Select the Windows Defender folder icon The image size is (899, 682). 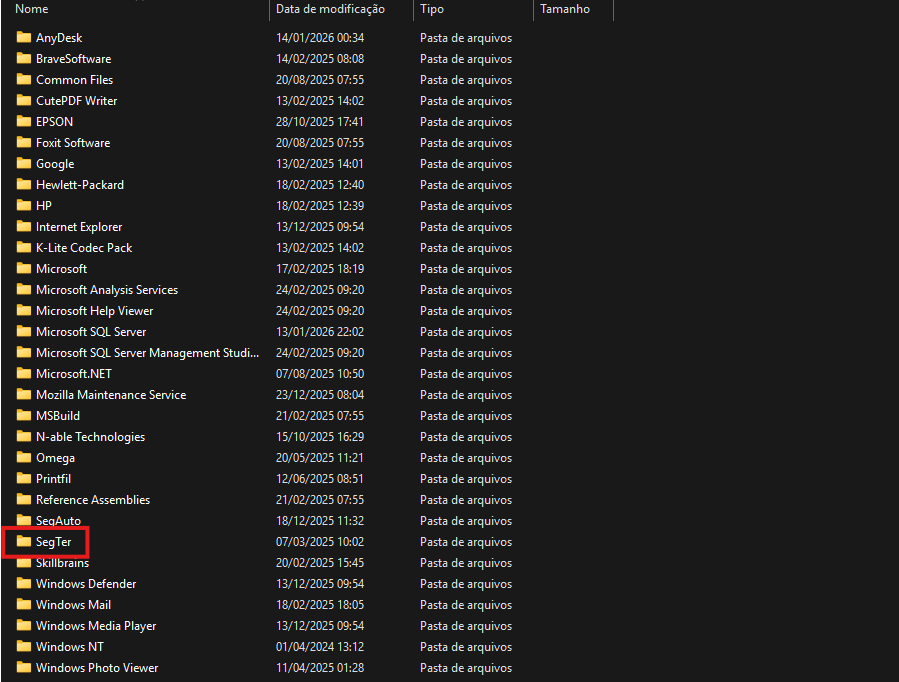coord(24,584)
